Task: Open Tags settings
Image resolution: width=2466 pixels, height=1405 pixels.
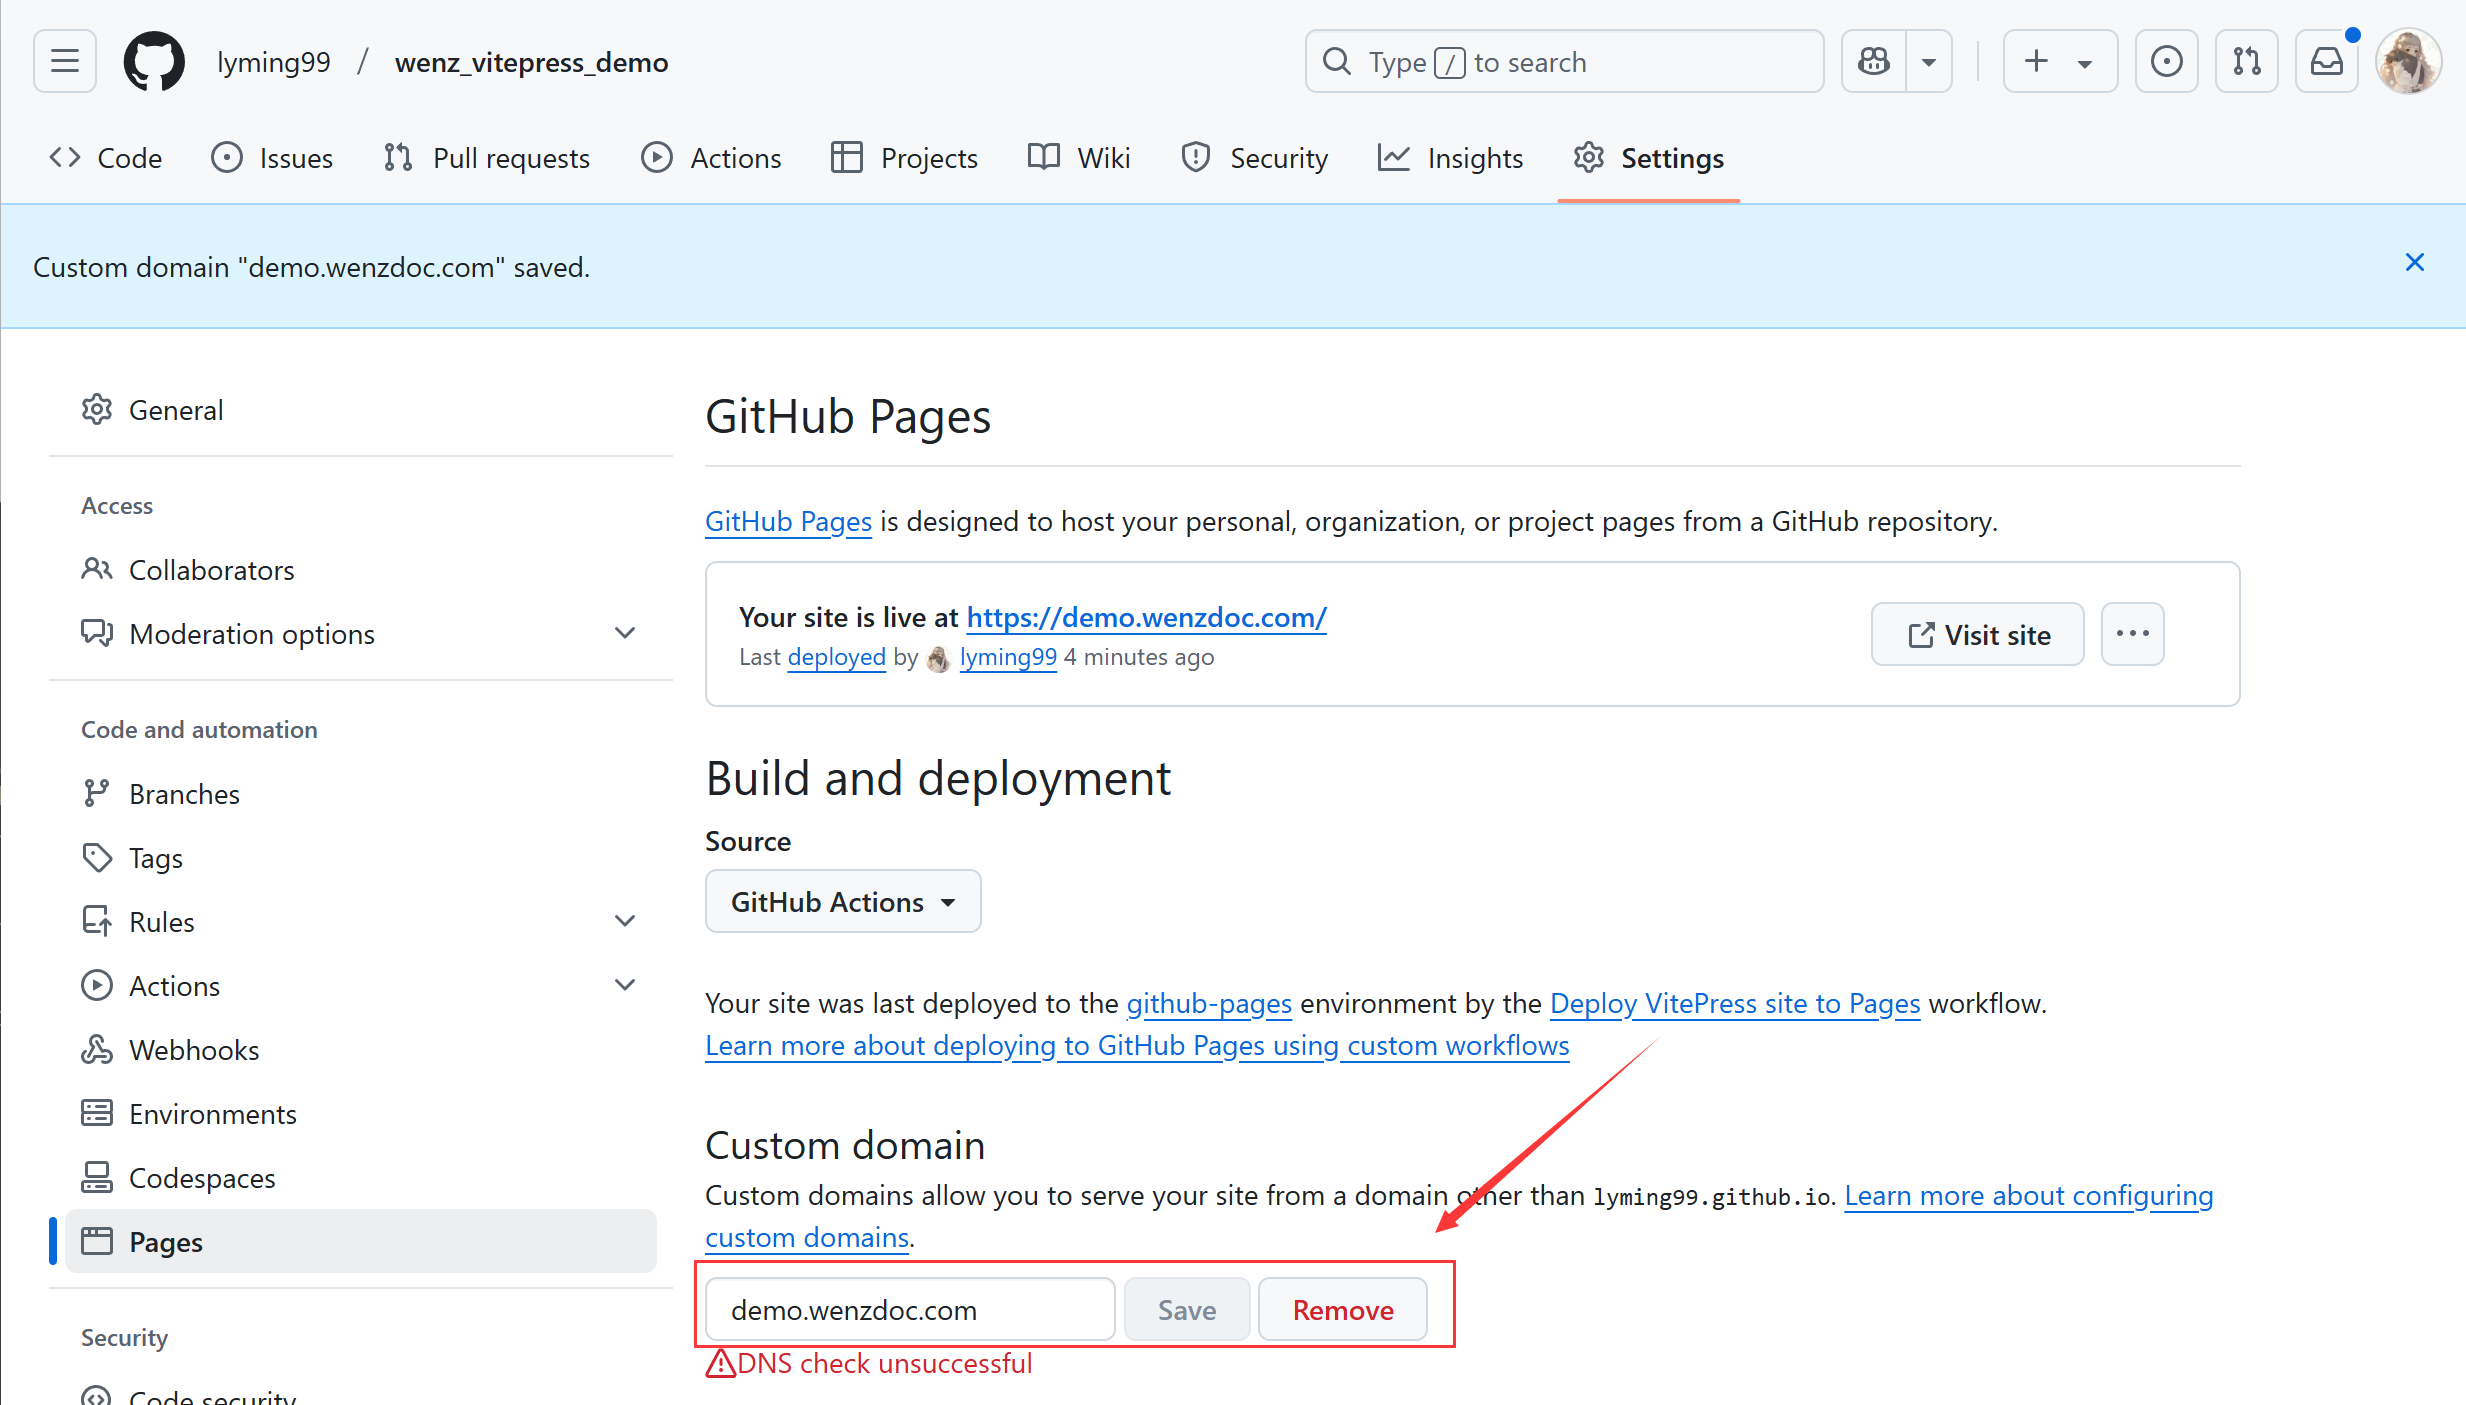Action: click(x=361, y=858)
